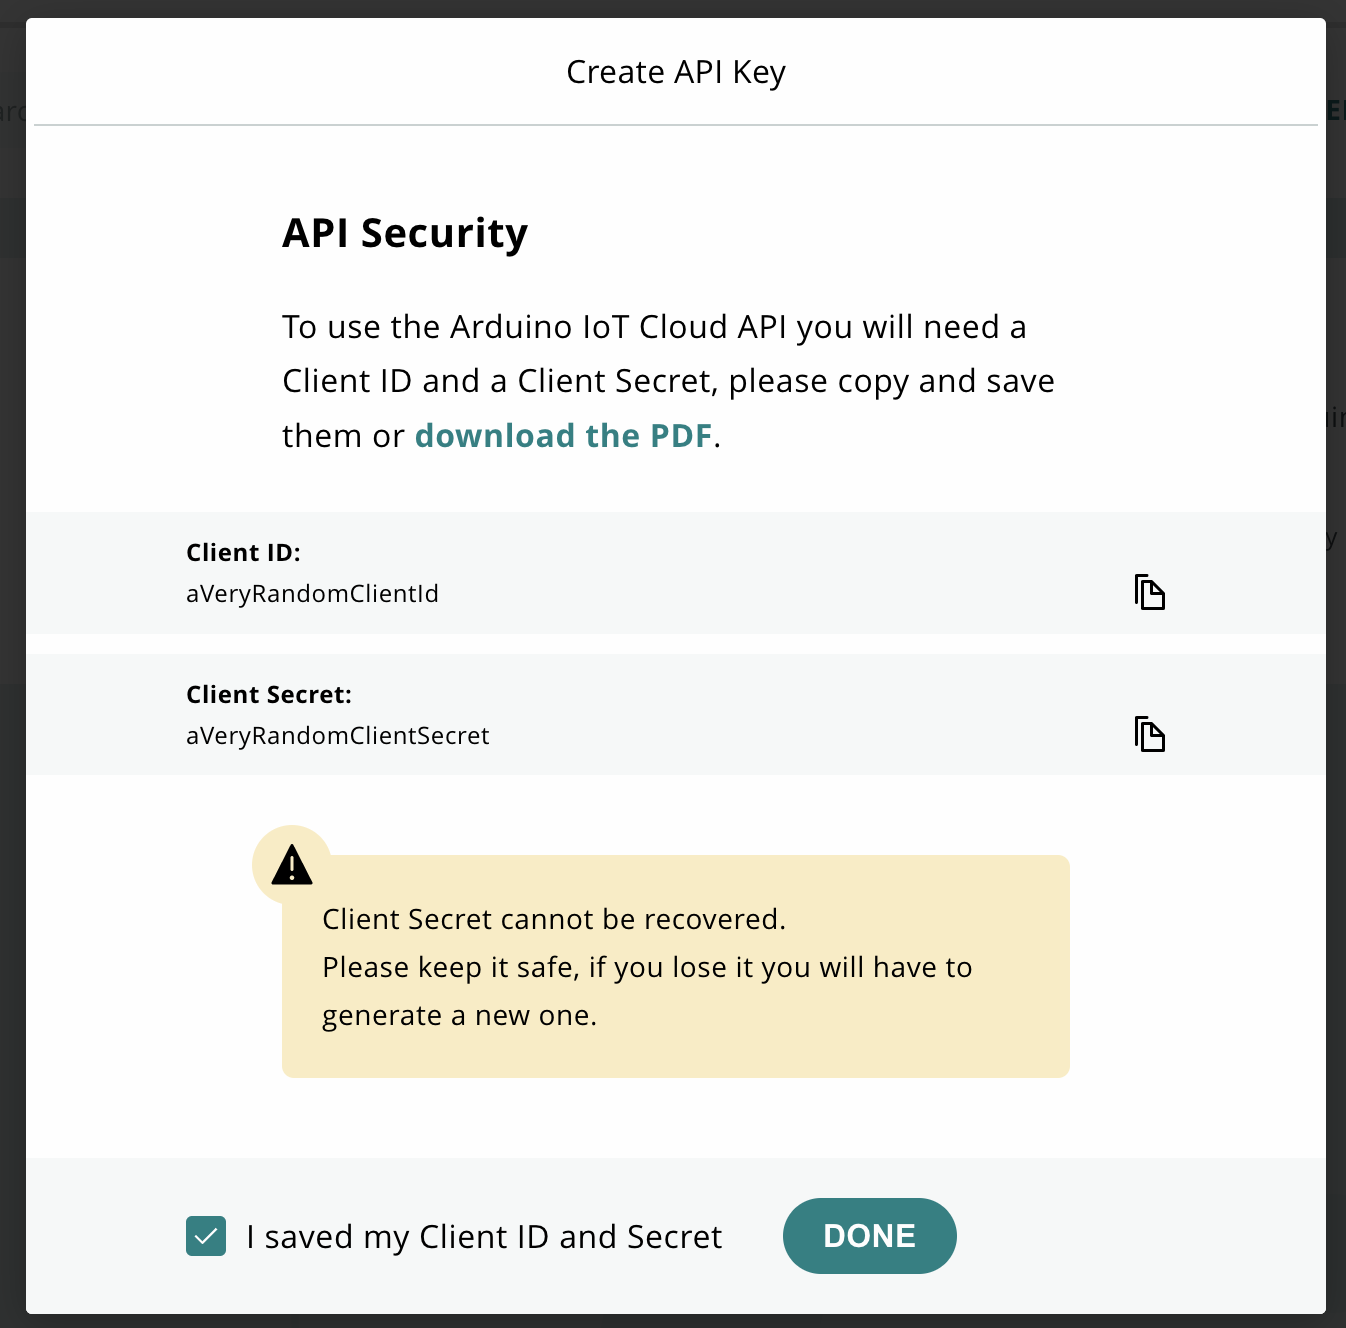Uncheck the saved Client ID and Secret checkbox

(206, 1236)
